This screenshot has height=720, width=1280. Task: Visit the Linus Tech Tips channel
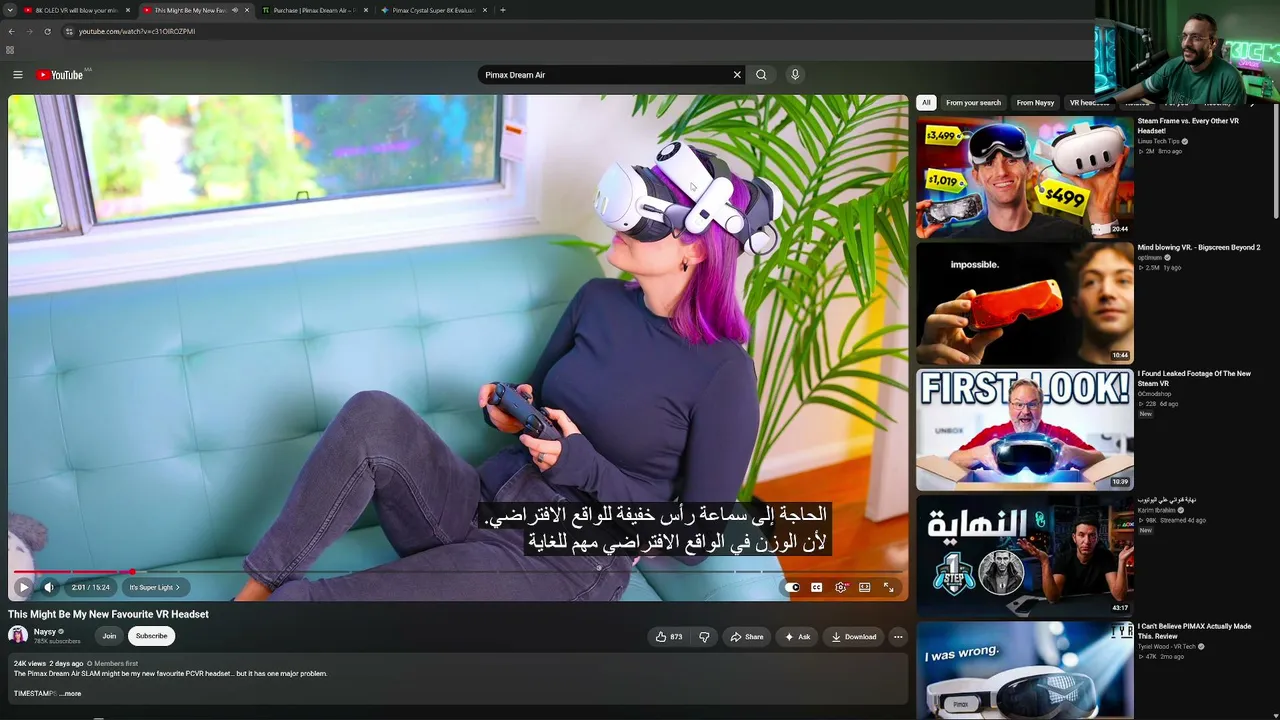[x=1159, y=141]
